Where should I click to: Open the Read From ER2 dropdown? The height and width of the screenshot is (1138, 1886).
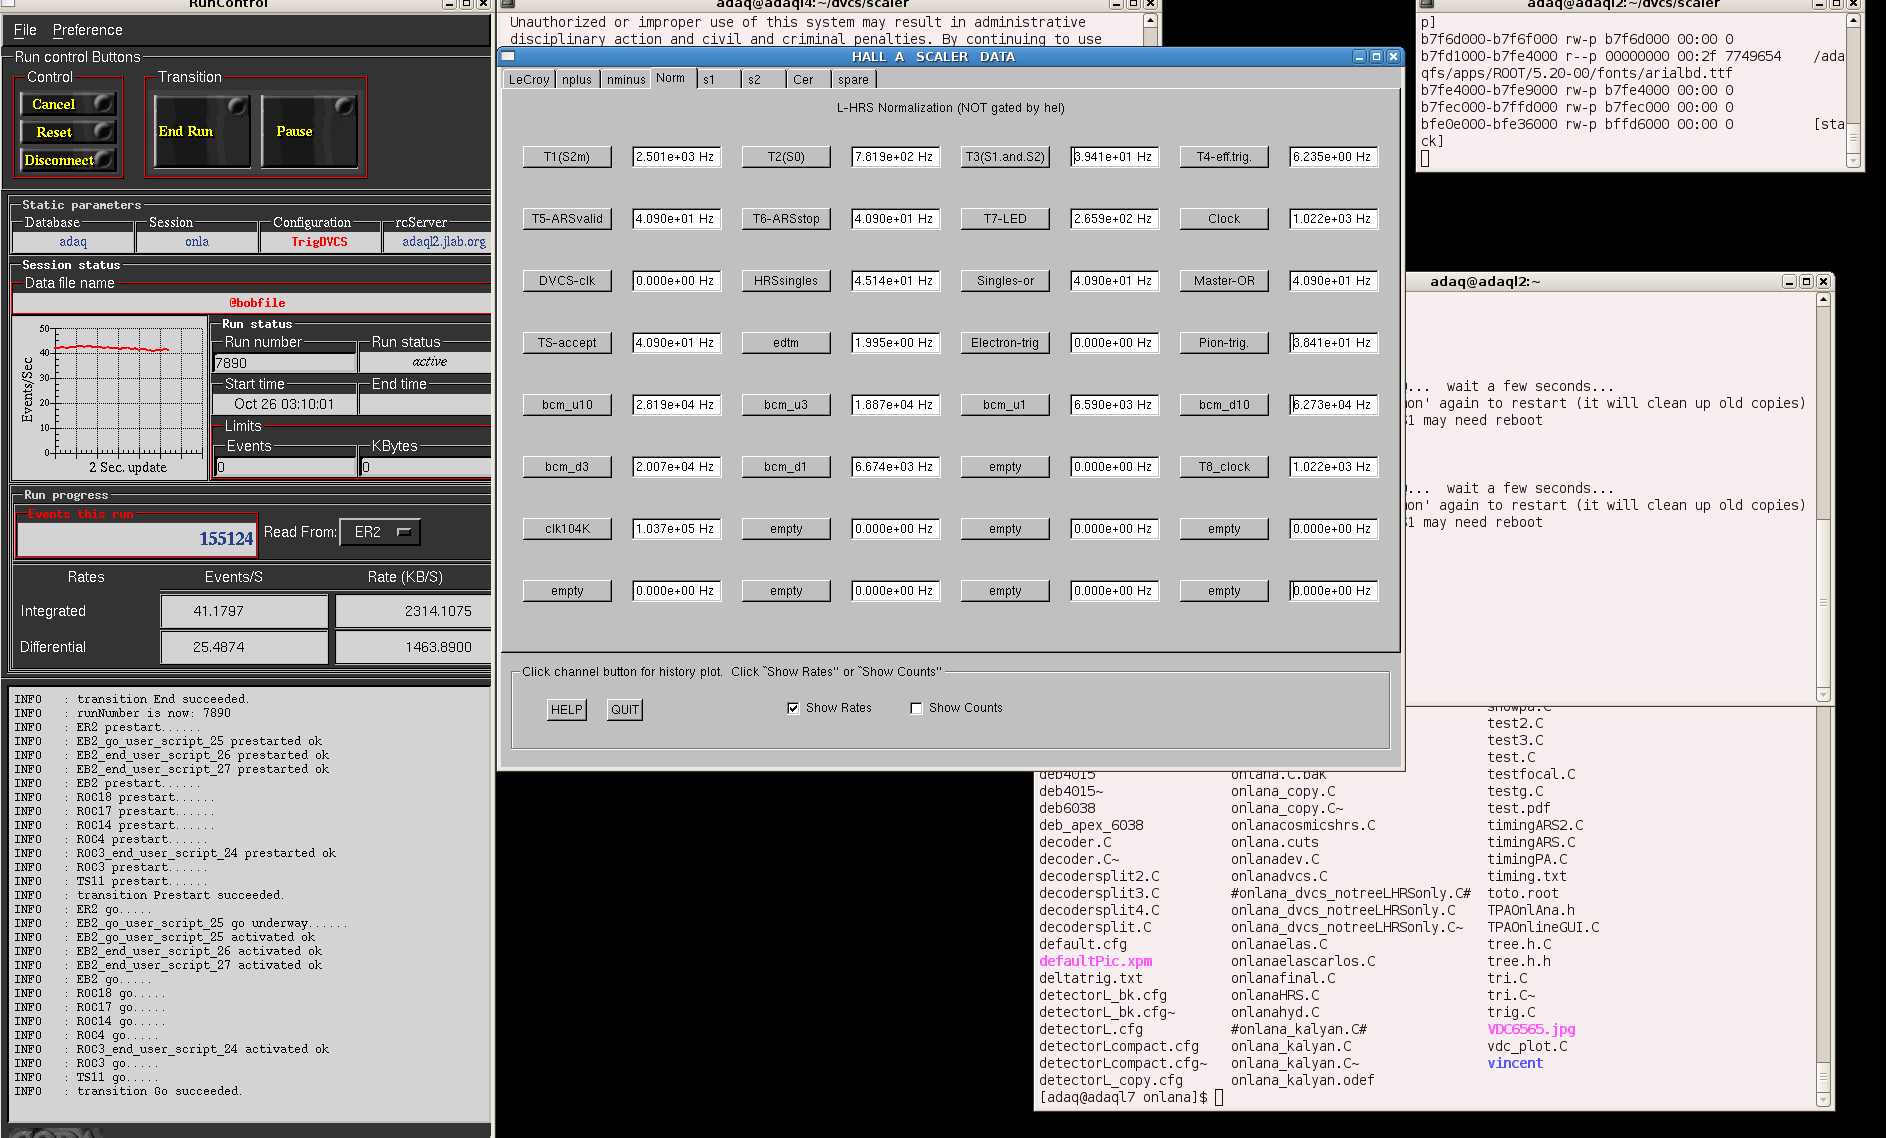coord(380,532)
